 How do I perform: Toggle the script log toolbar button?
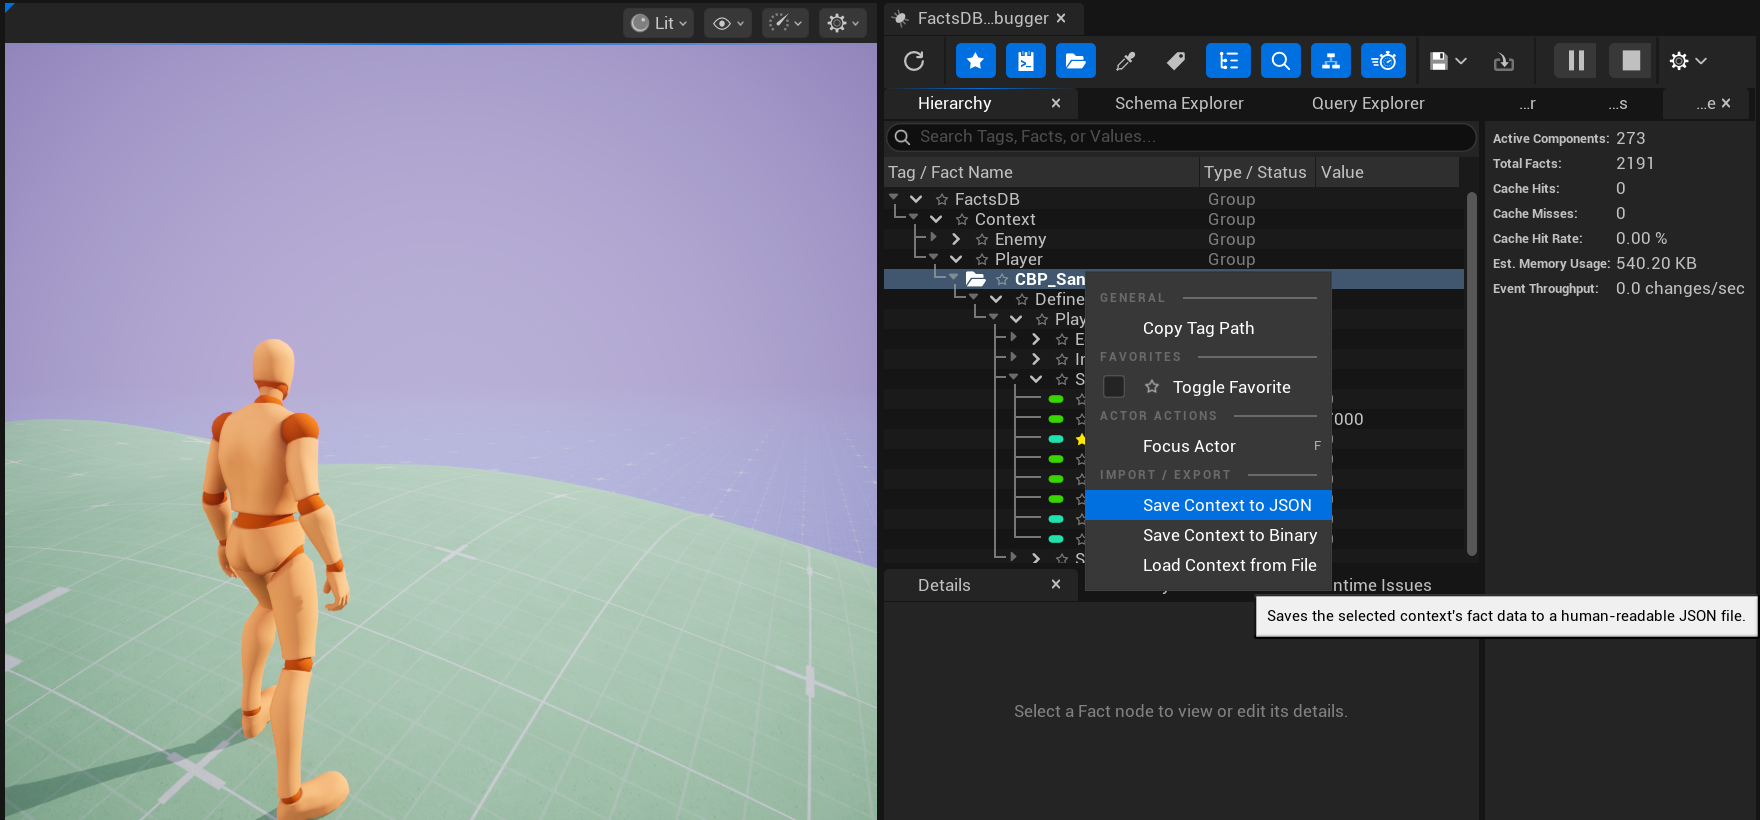[1026, 61]
